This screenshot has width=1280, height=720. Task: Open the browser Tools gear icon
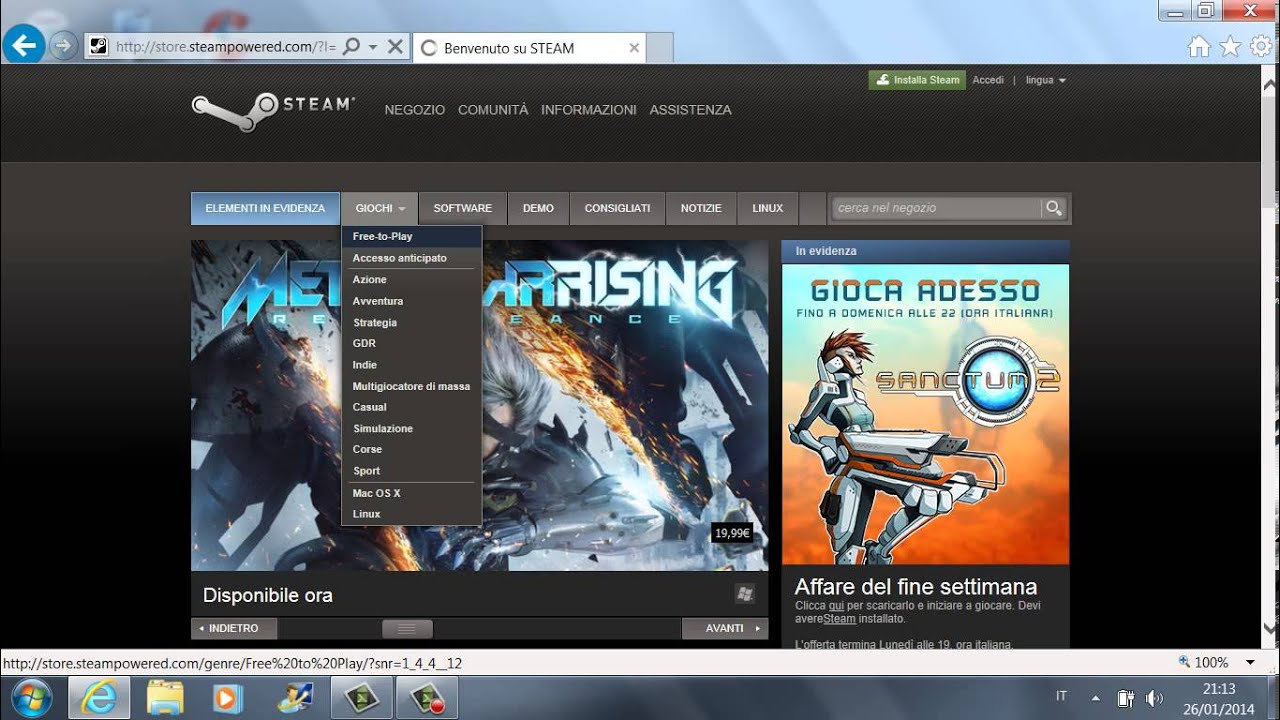[1261, 46]
